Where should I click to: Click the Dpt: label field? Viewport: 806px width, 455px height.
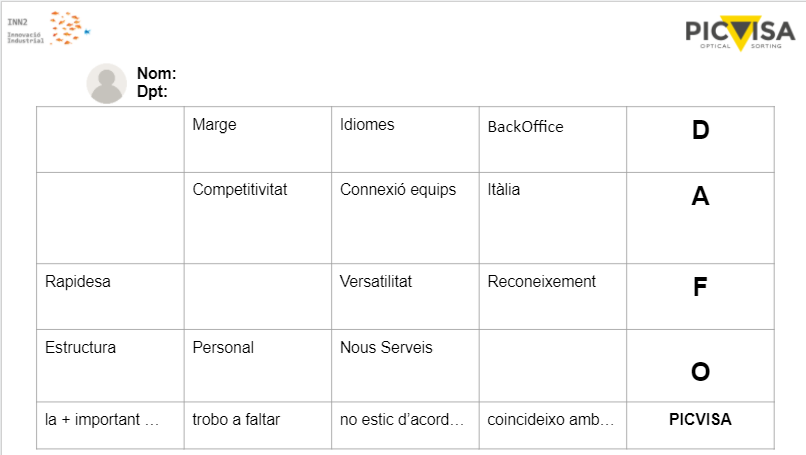152,92
